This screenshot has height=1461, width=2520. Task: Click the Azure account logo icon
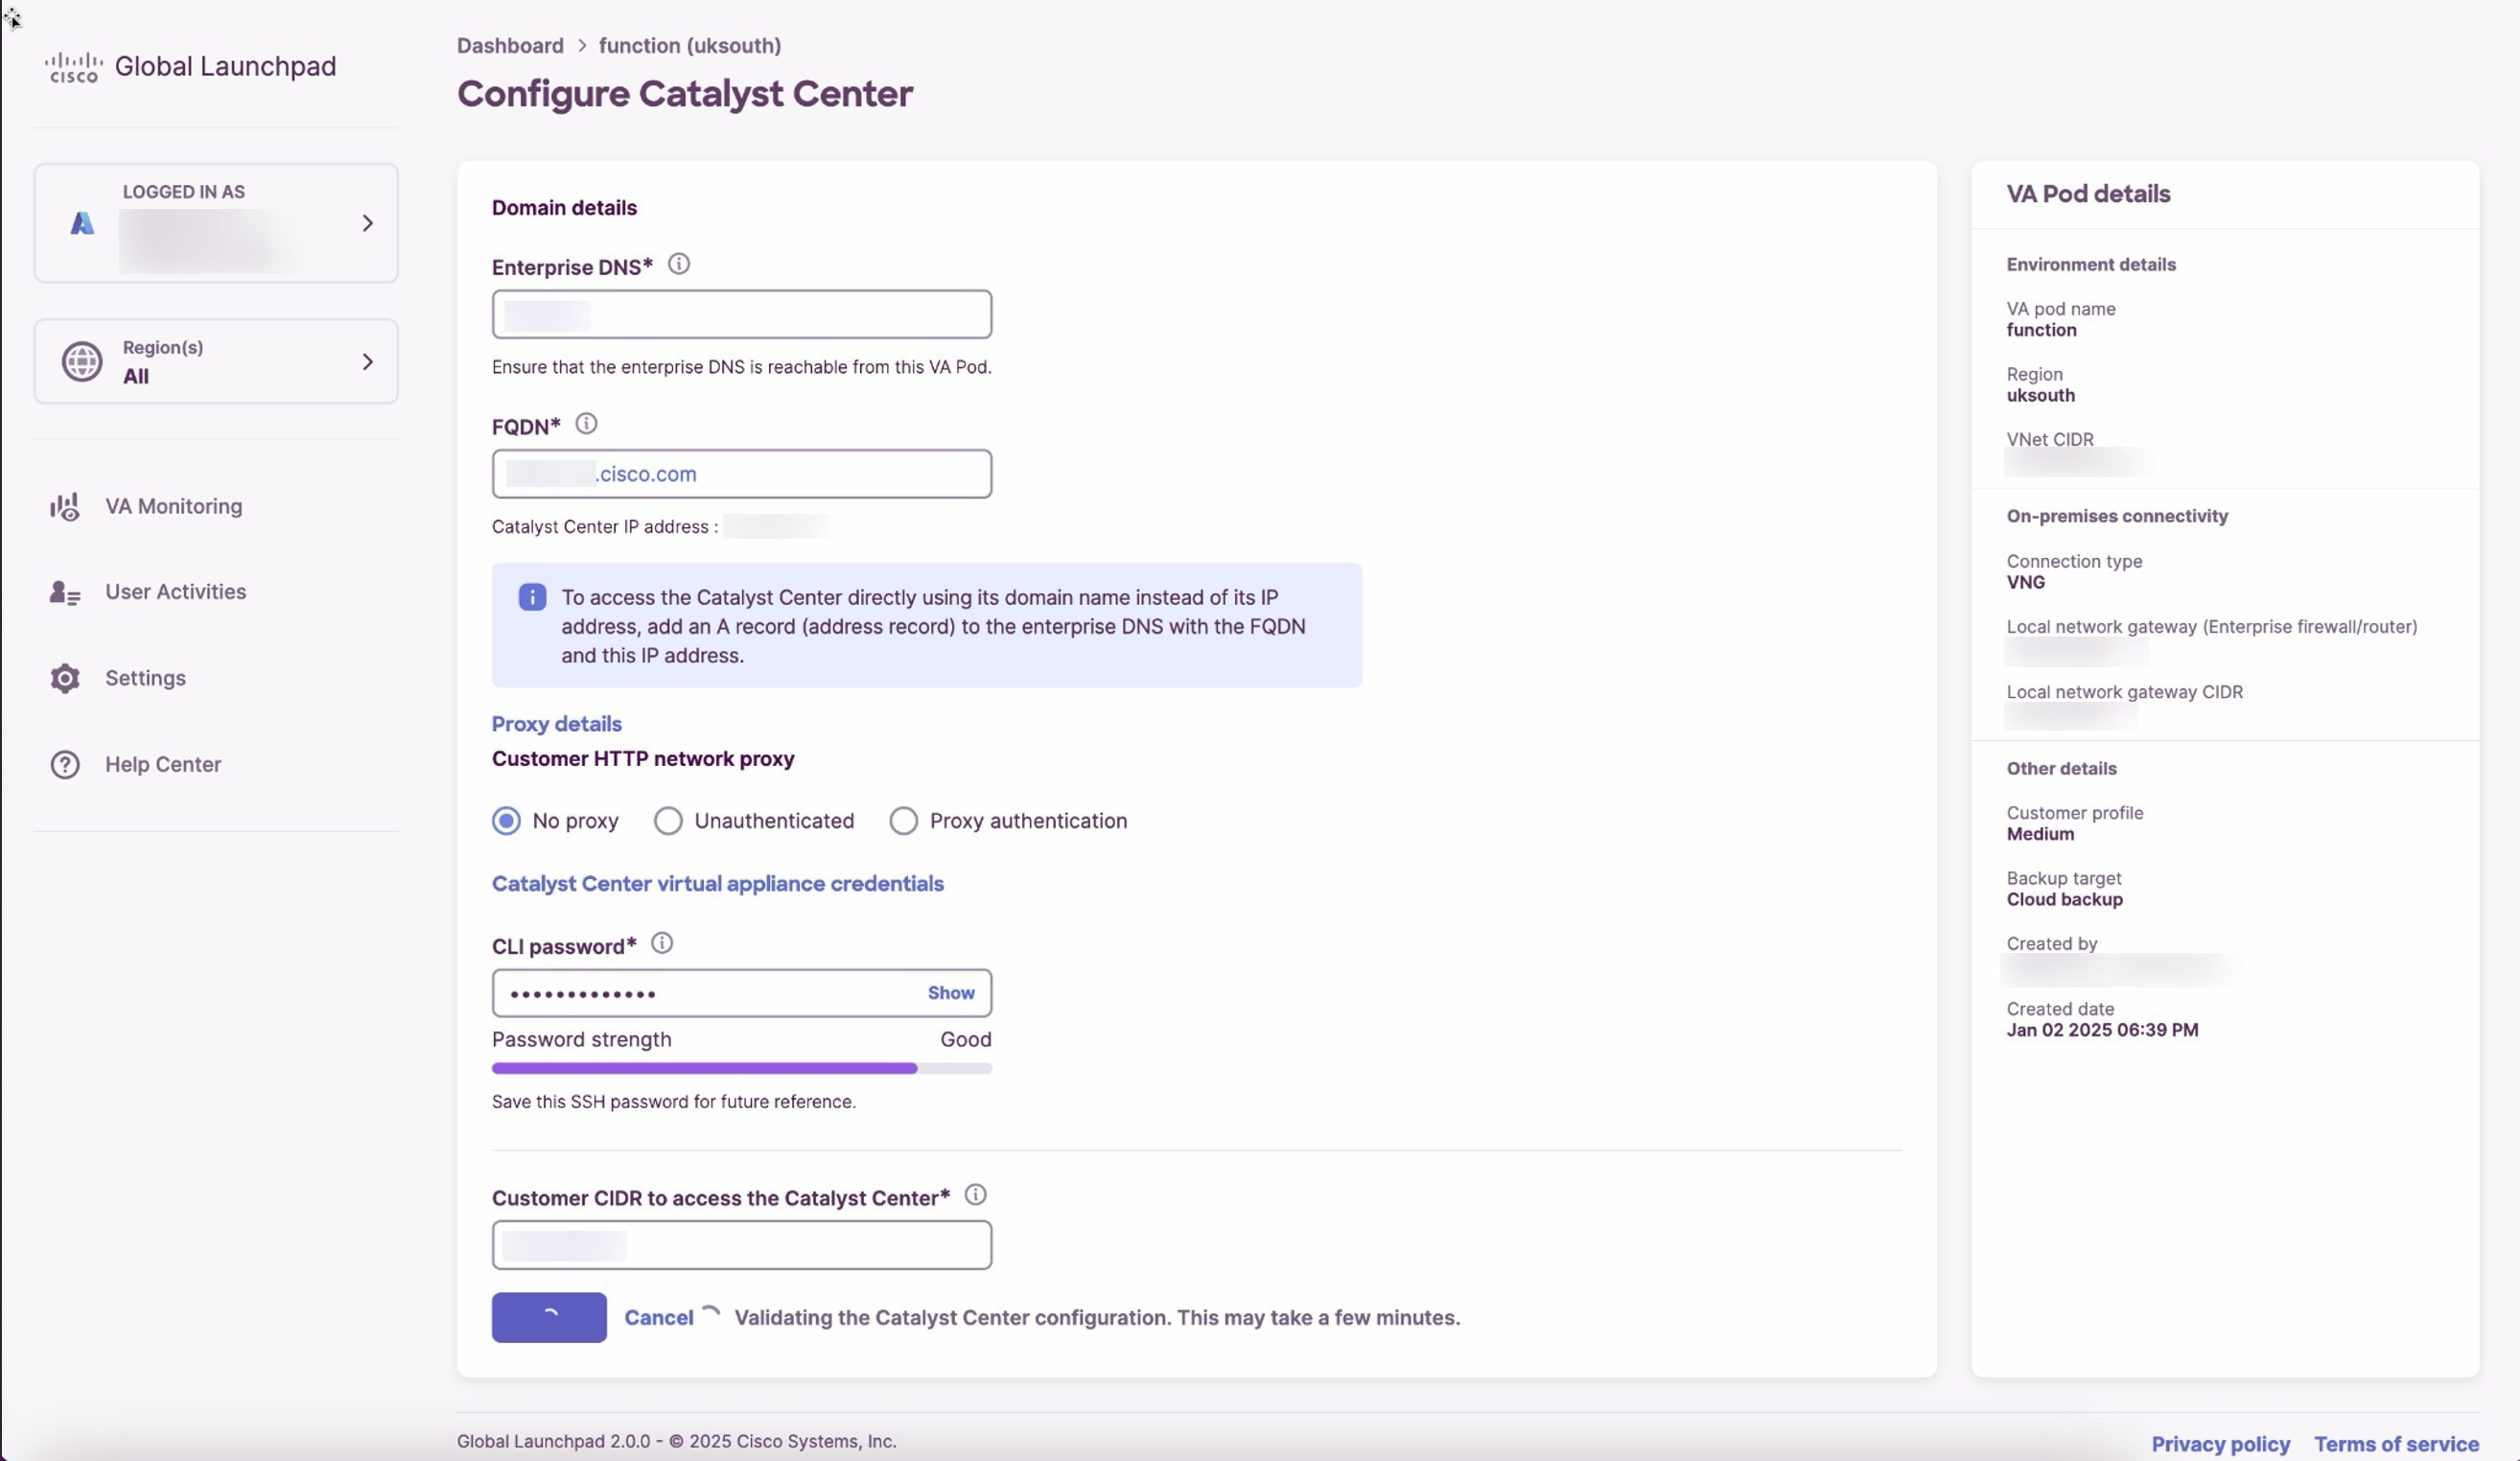82,224
